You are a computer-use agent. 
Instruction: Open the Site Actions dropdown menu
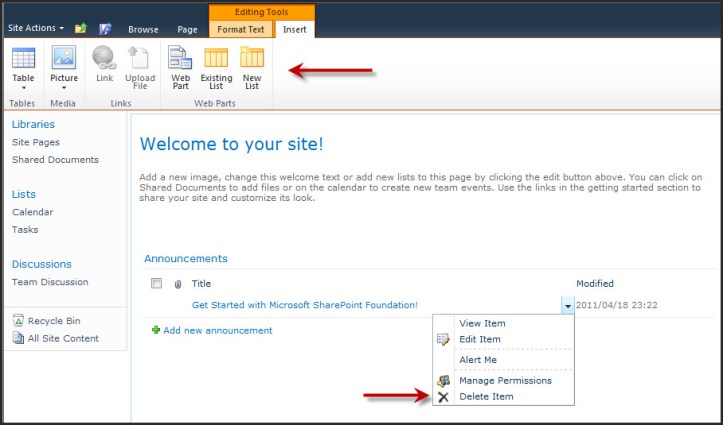pyautogui.click(x=35, y=29)
